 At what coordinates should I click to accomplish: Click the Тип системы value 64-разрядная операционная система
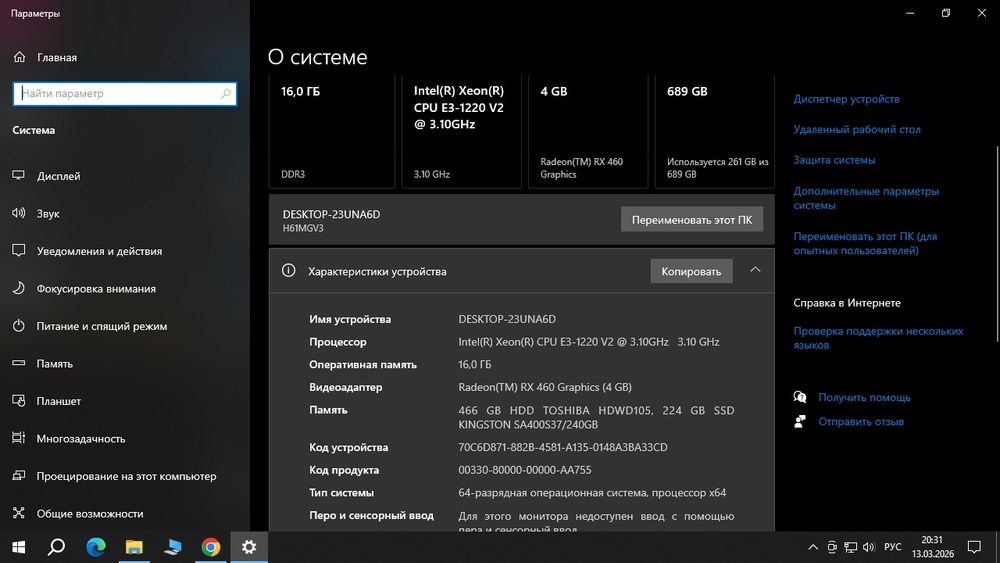[592, 493]
